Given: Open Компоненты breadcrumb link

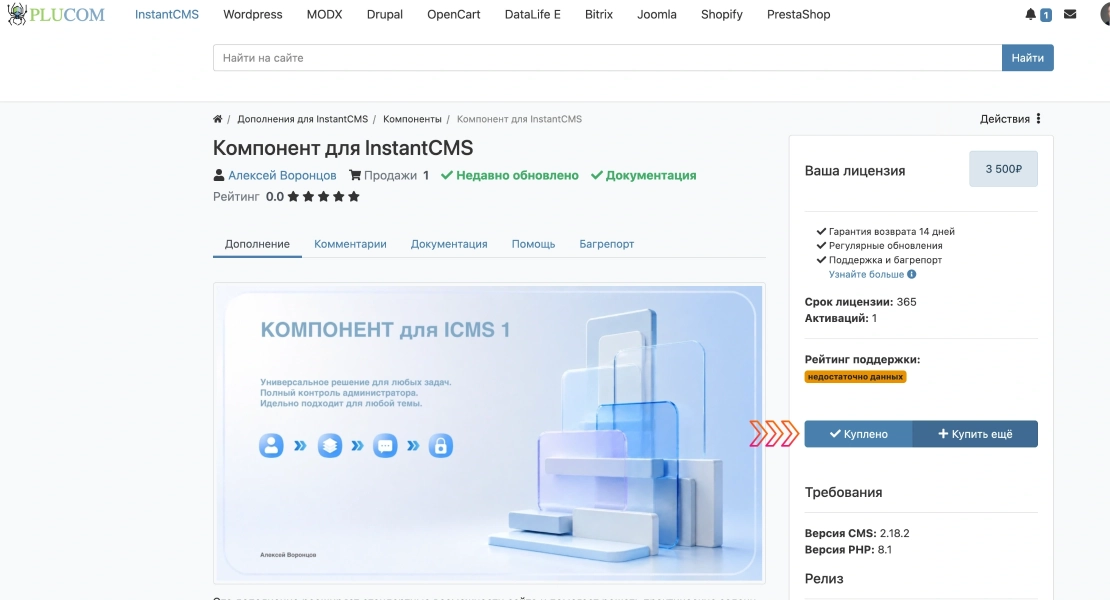Looking at the screenshot, I should coord(412,119).
